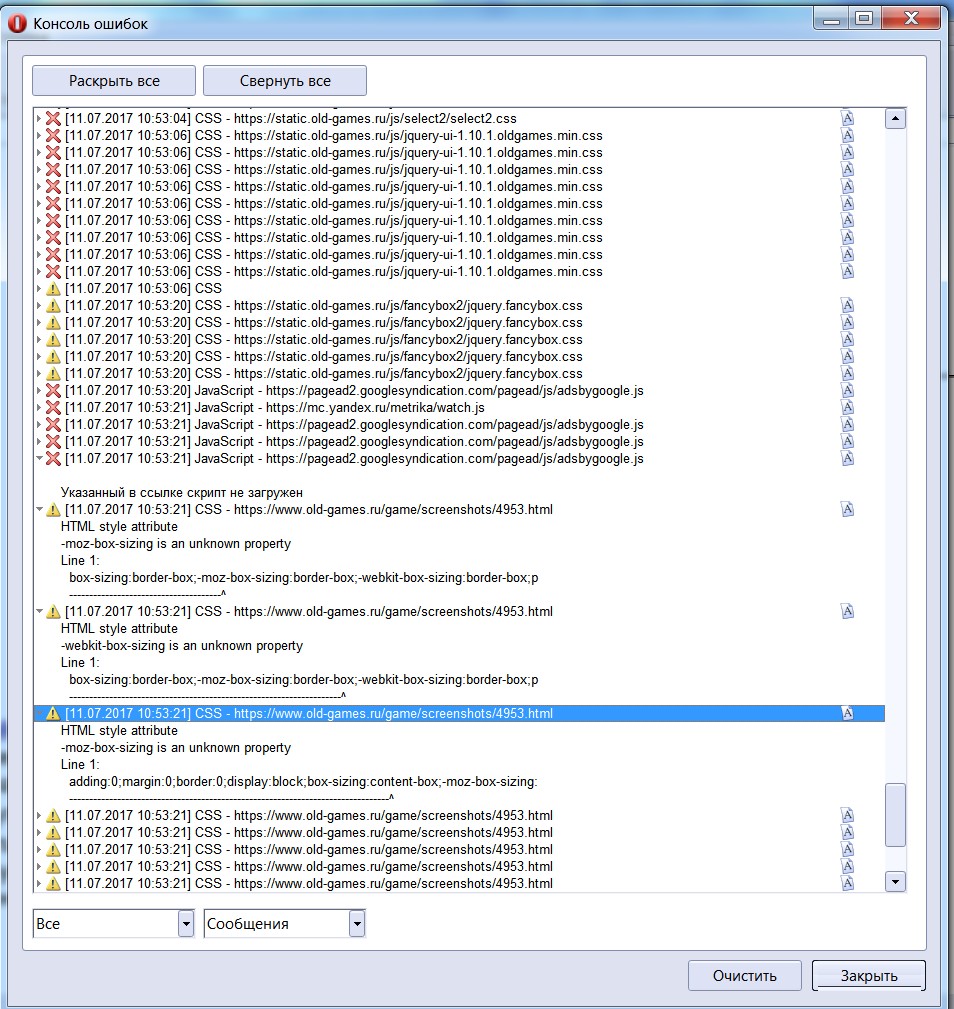Click the scrollbar up arrow
This screenshot has height=1009, width=954.
[x=895, y=118]
